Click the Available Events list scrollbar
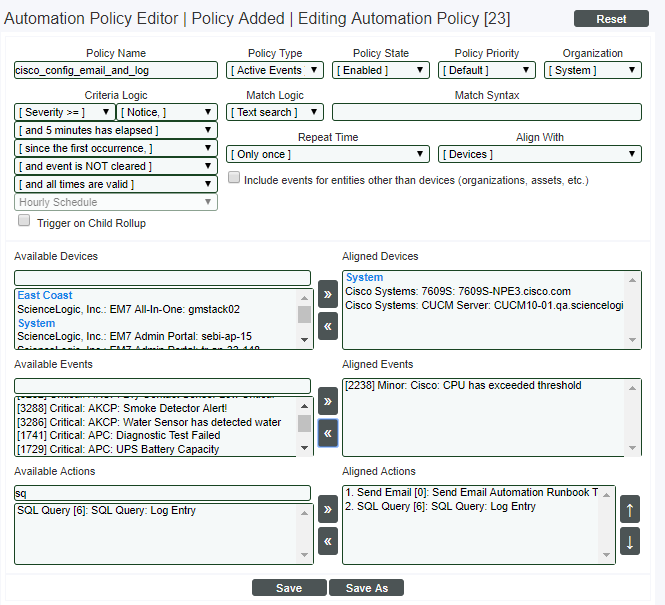The height and width of the screenshot is (605, 665). click(304, 425)
